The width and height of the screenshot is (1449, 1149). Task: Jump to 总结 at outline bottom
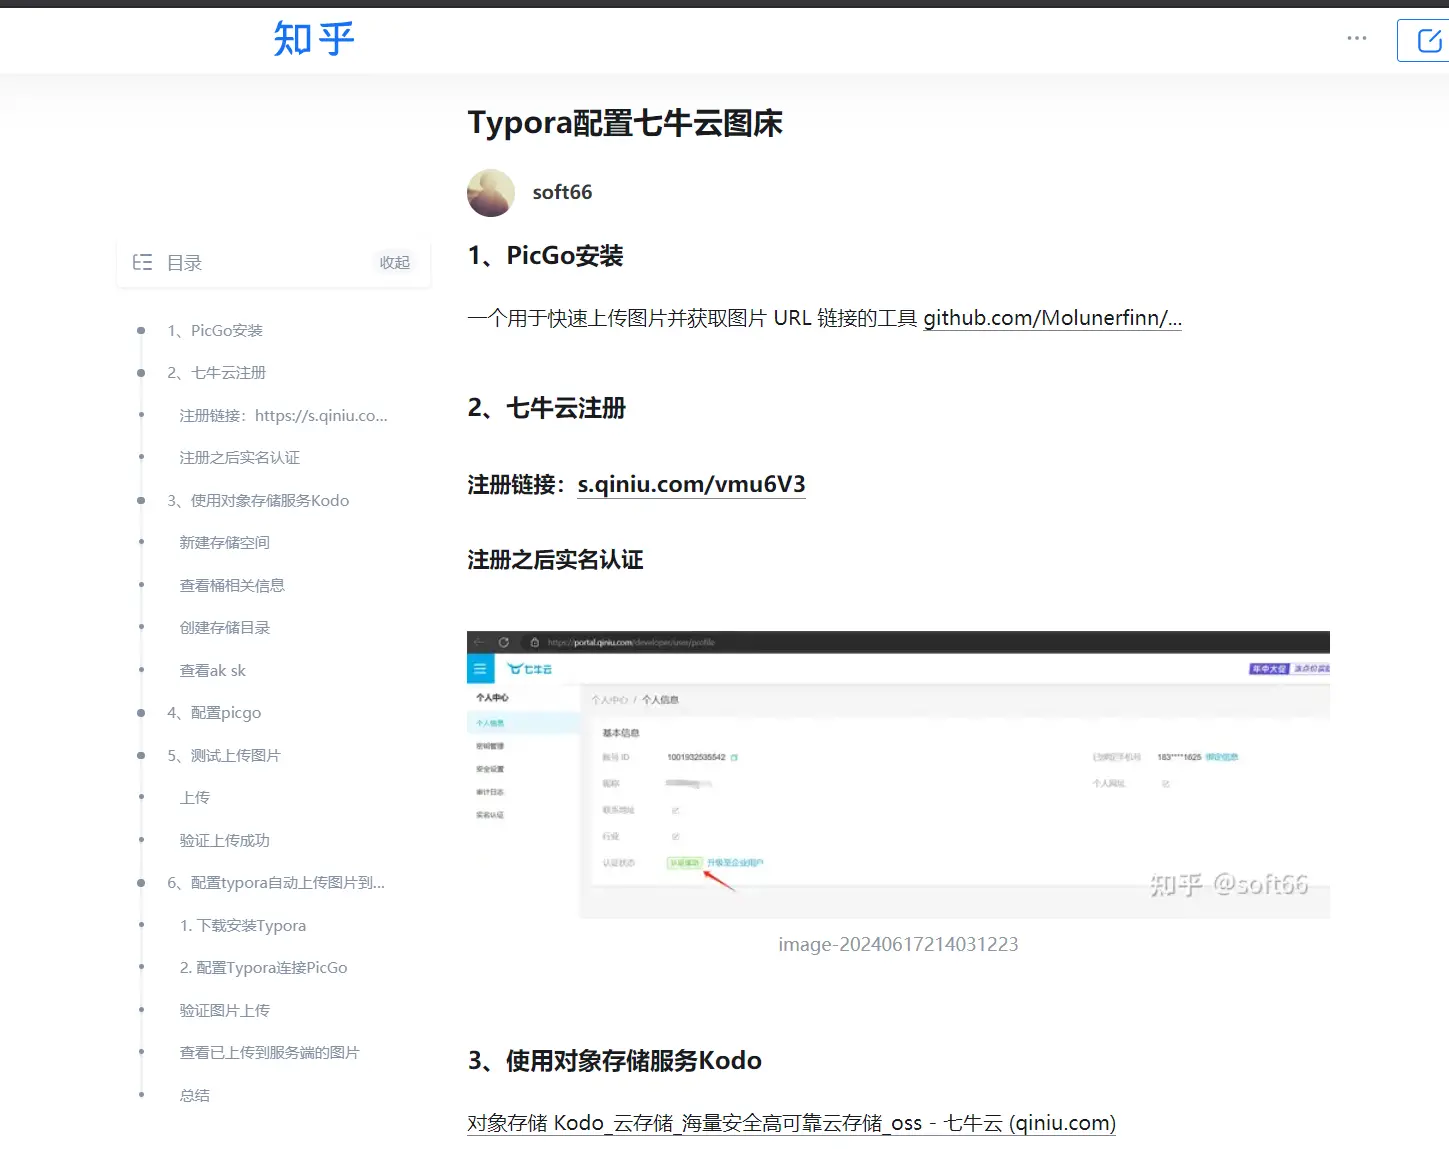[194, 1096]
